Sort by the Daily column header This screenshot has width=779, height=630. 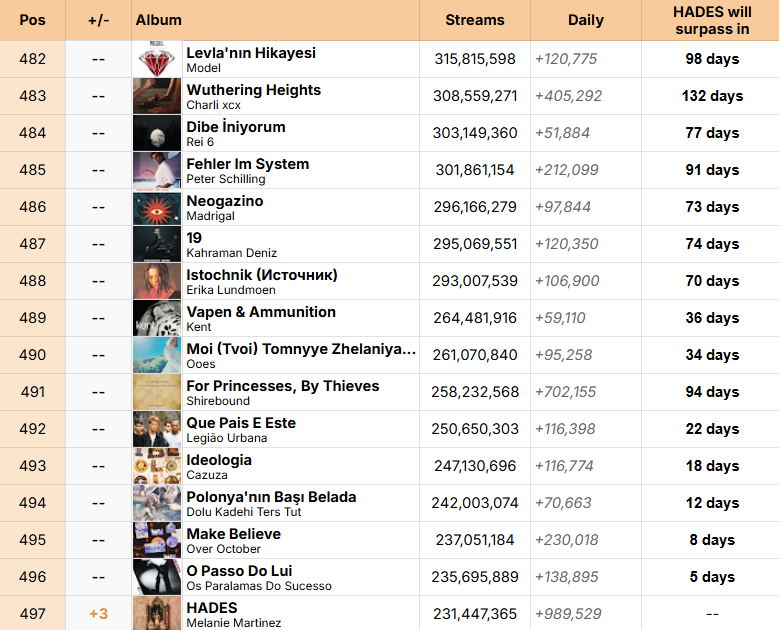586,20
